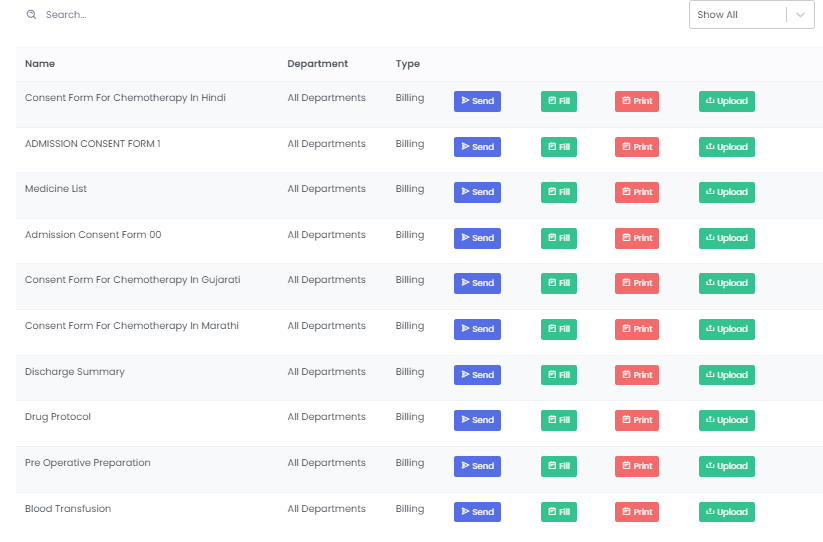Send the Blood Transfusion form
The image size is (823, 542).
(x=477, y=512)
